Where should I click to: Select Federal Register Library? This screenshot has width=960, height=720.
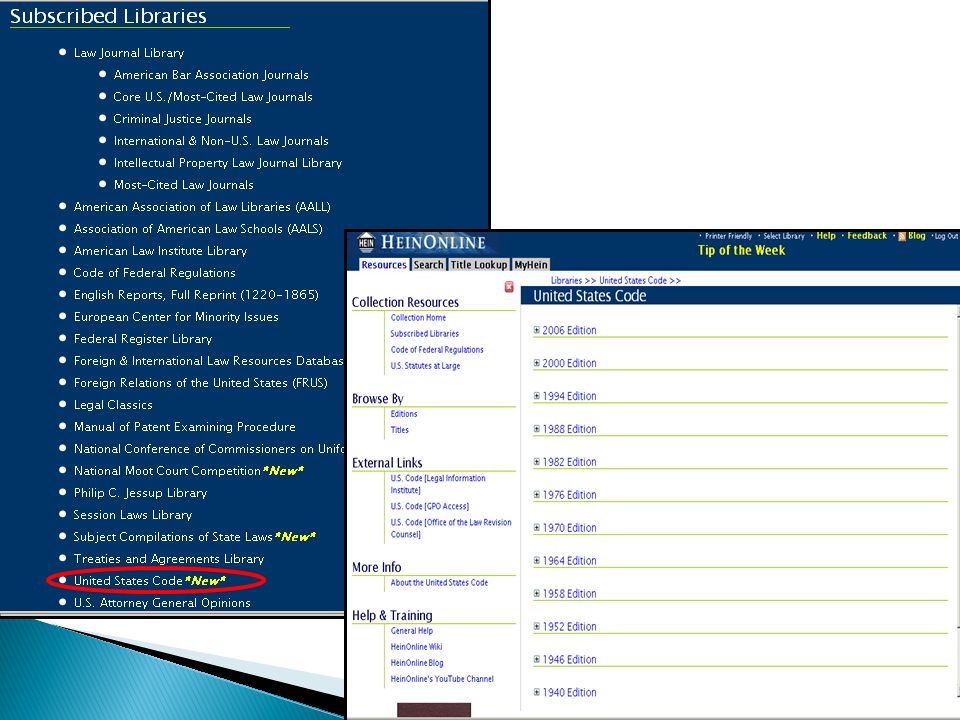[x=143, y=339]
